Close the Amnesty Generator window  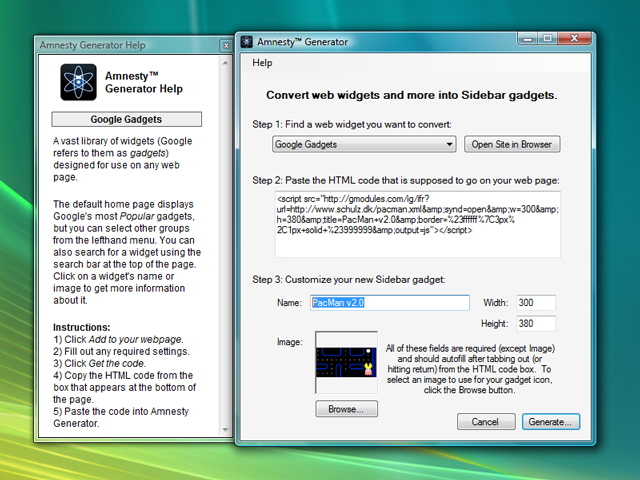click(x=574, y=39)
